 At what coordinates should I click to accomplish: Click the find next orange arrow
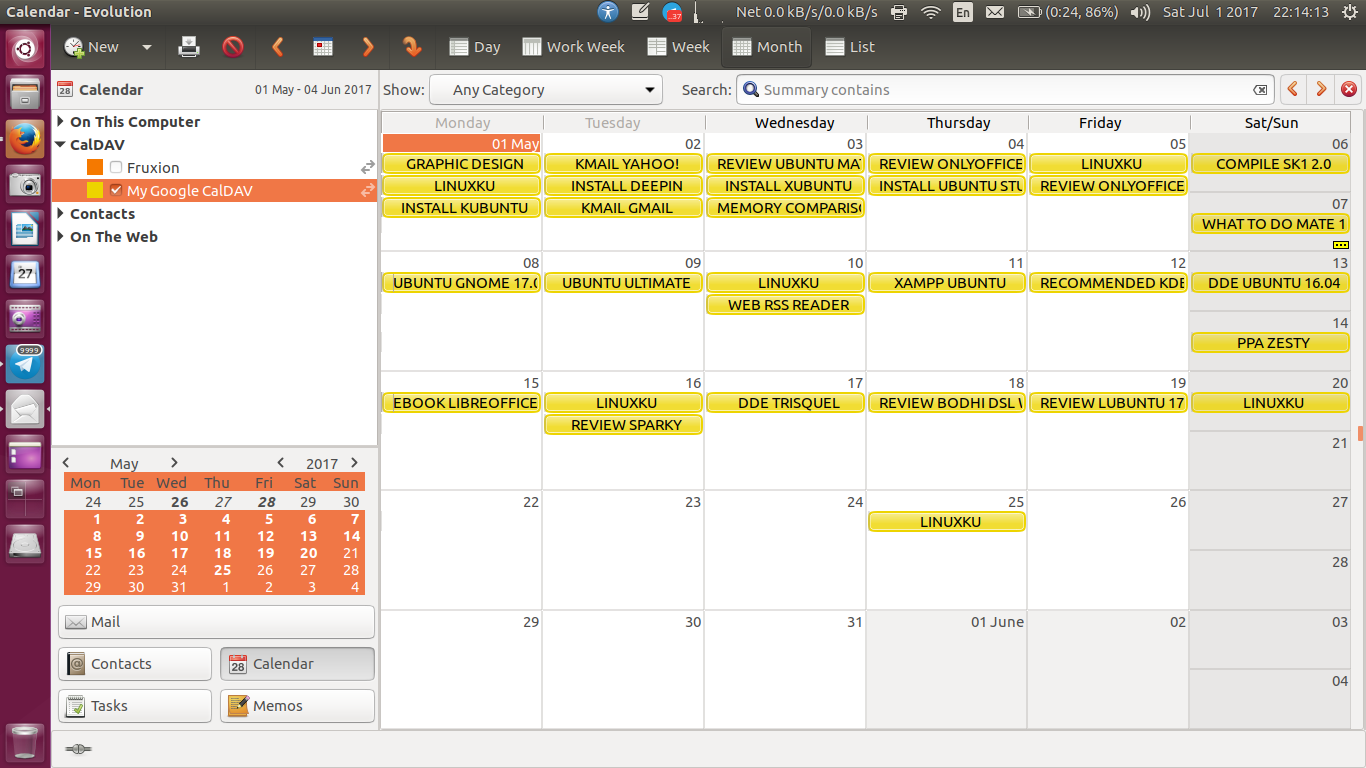click(x=1321, y=90)
